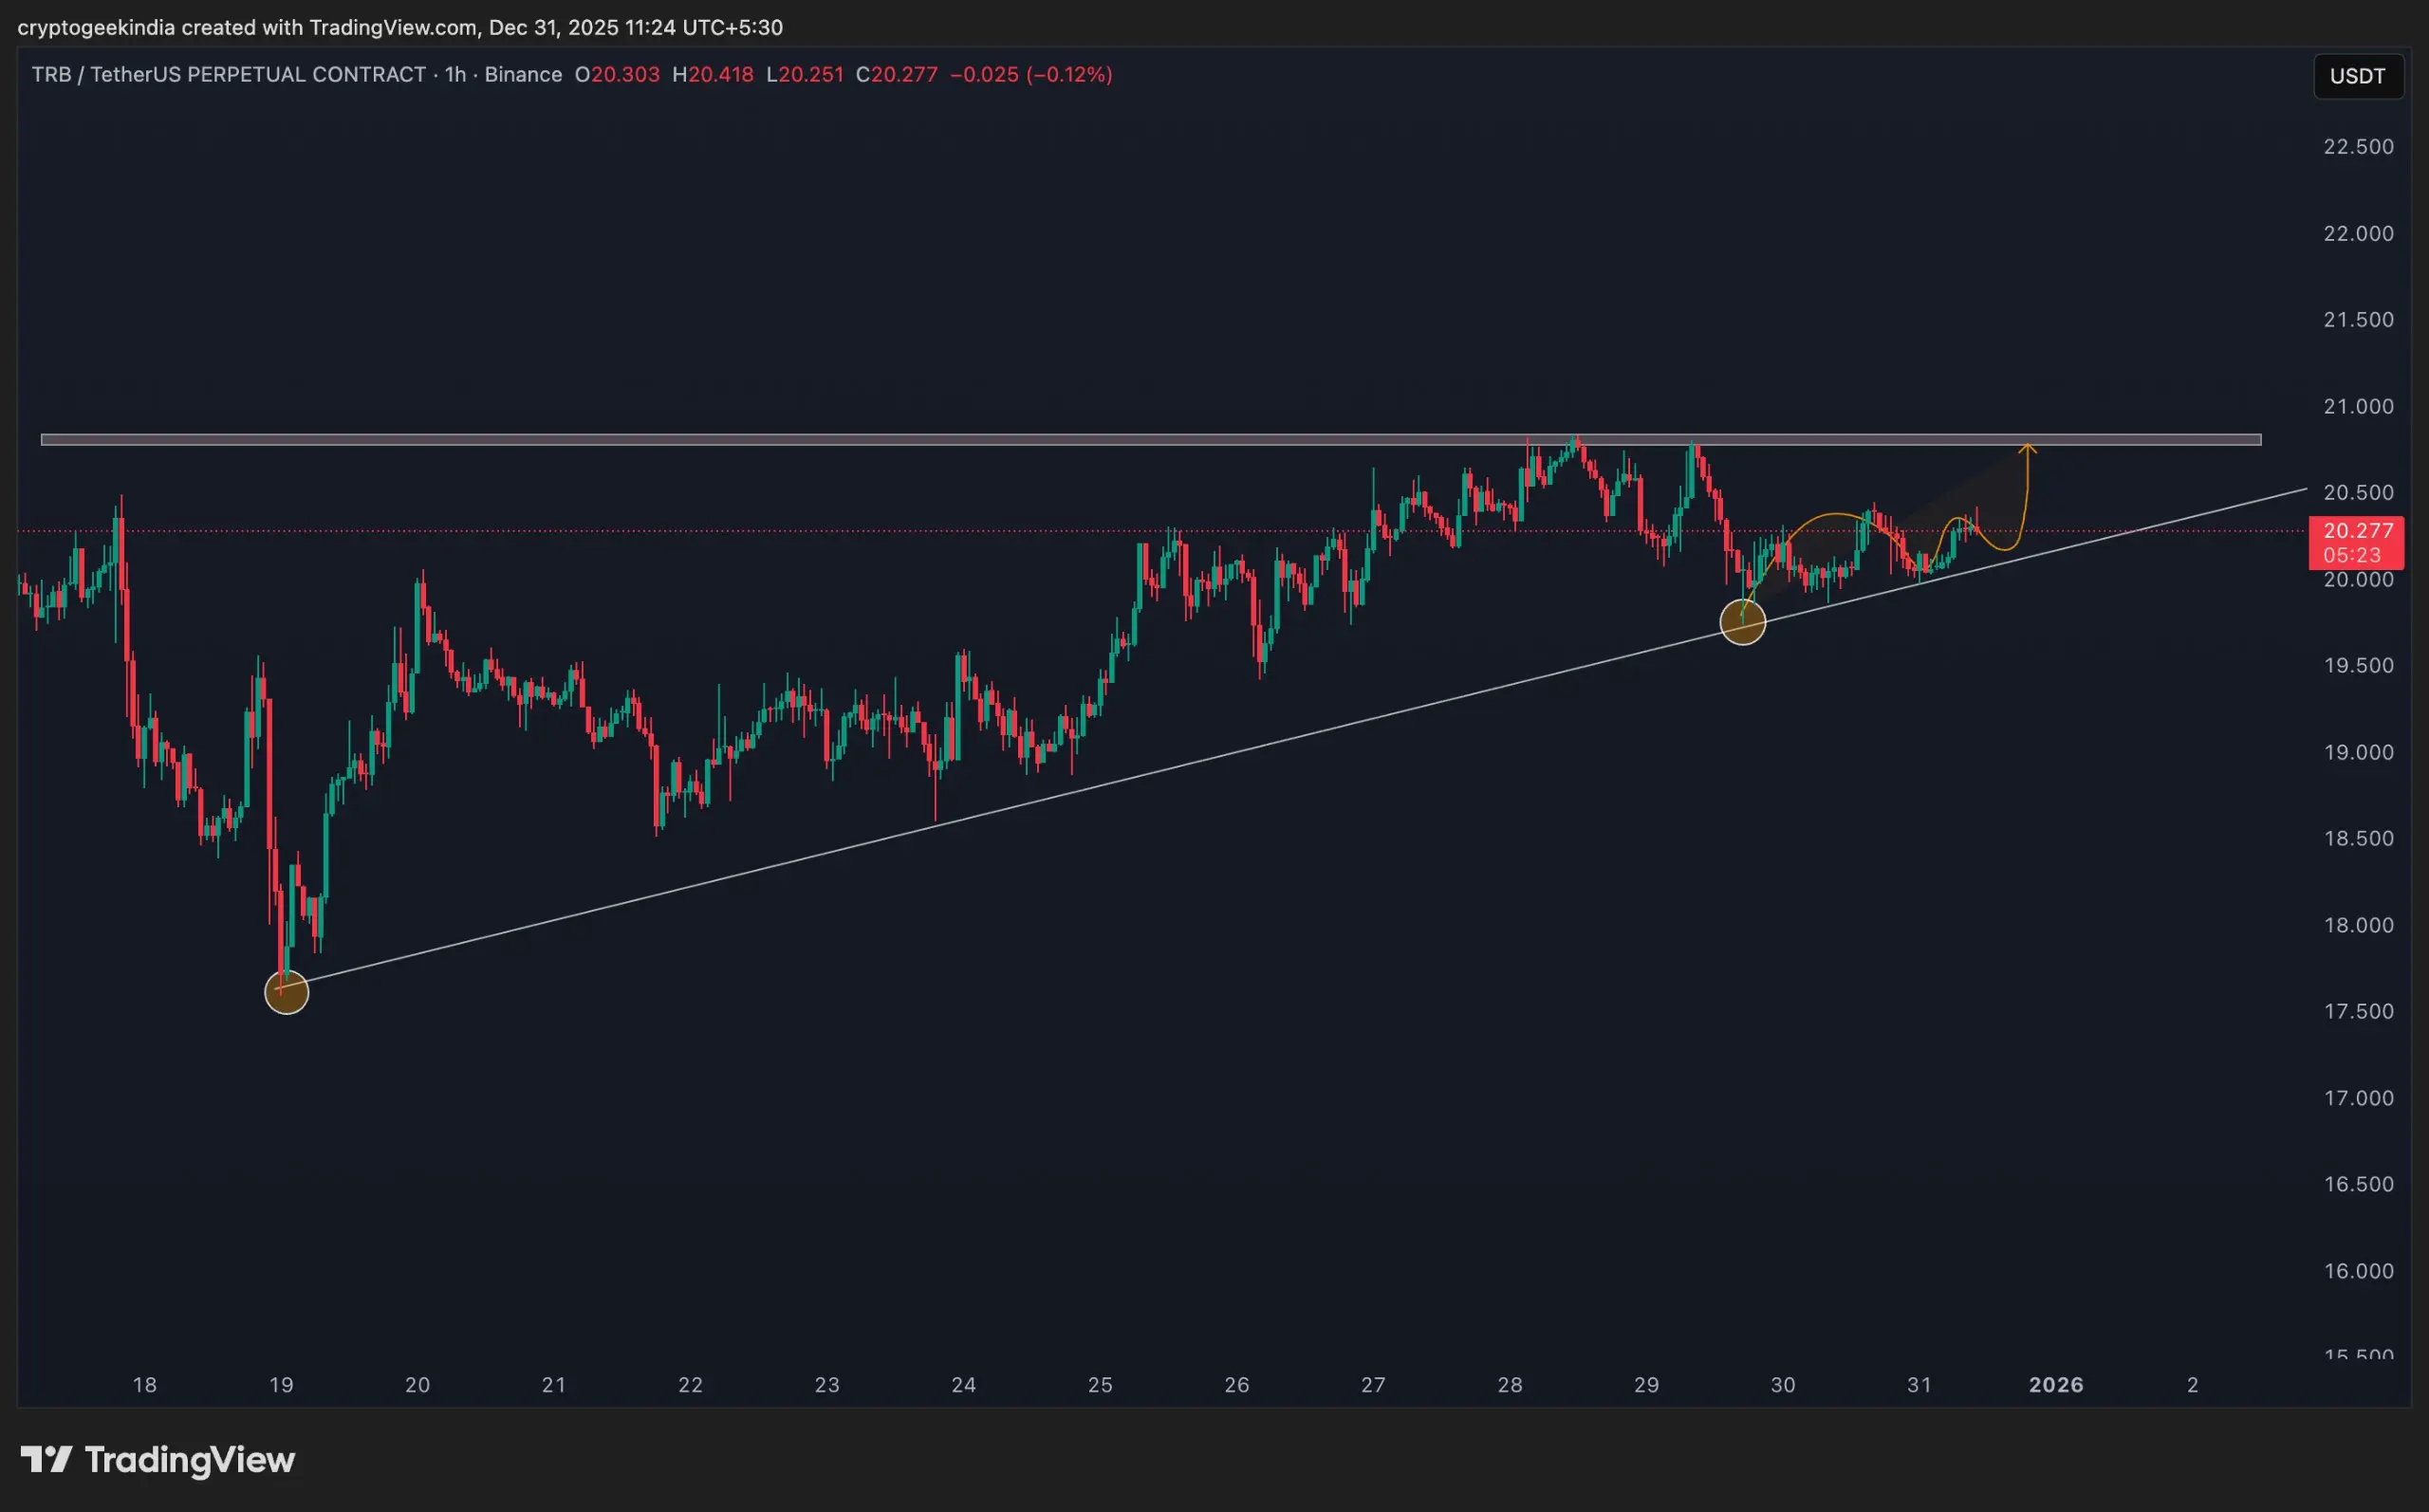Image resolution: width=2429 pixels, height=1512 pixels.
Task: Click the orange projection arrow tip
Action: (2027, 447)
